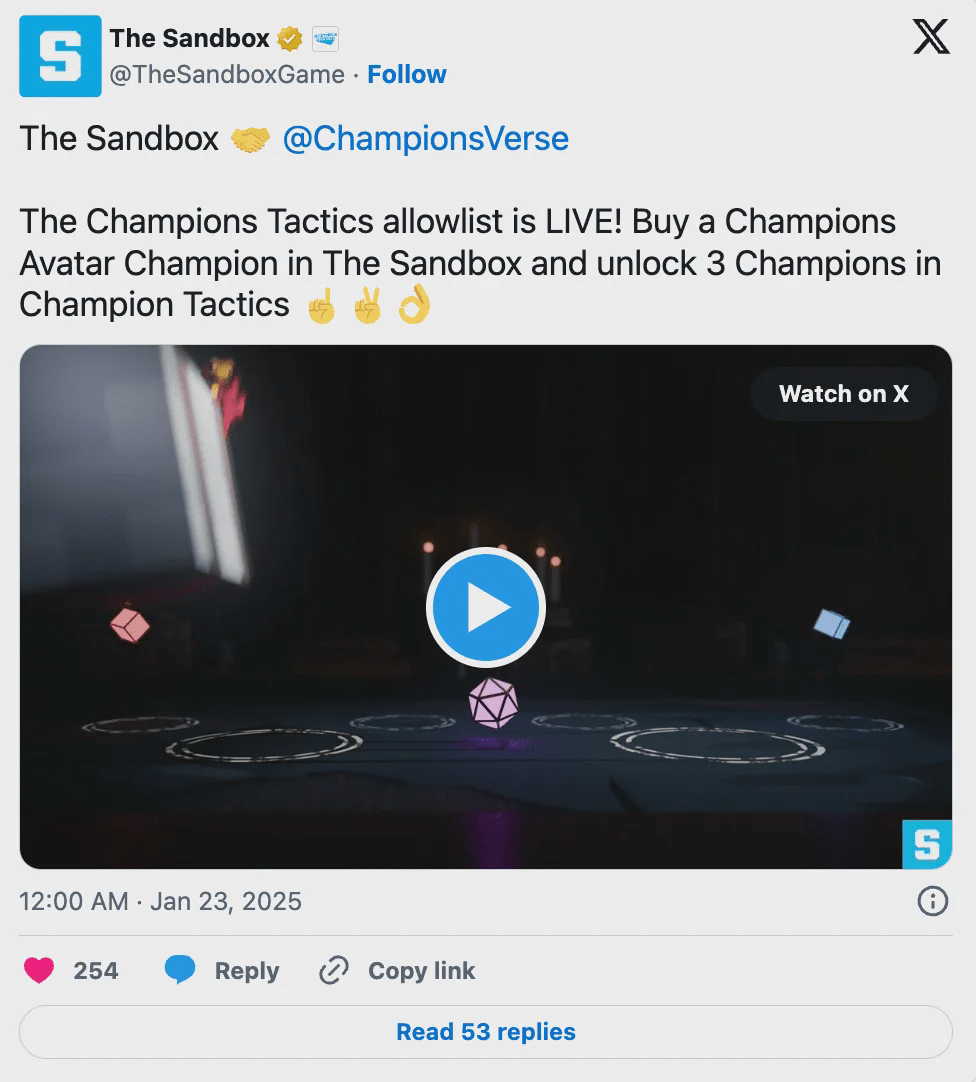The height and width of the screenshot is (1082, 976).
Task: Follow The Sandbox account
Action: (407, 75)
